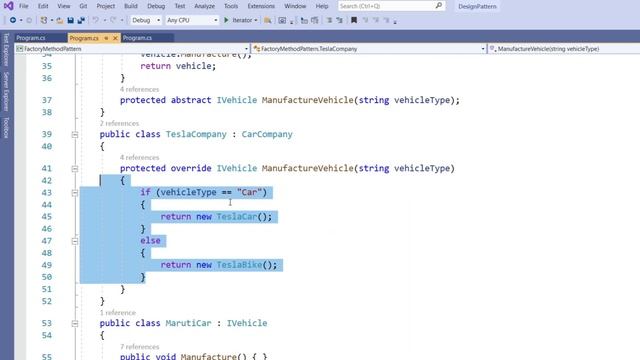The image size is (640, 360).
Task: Switch to the third Program.cs tab
Action: (x=147, y=38)
